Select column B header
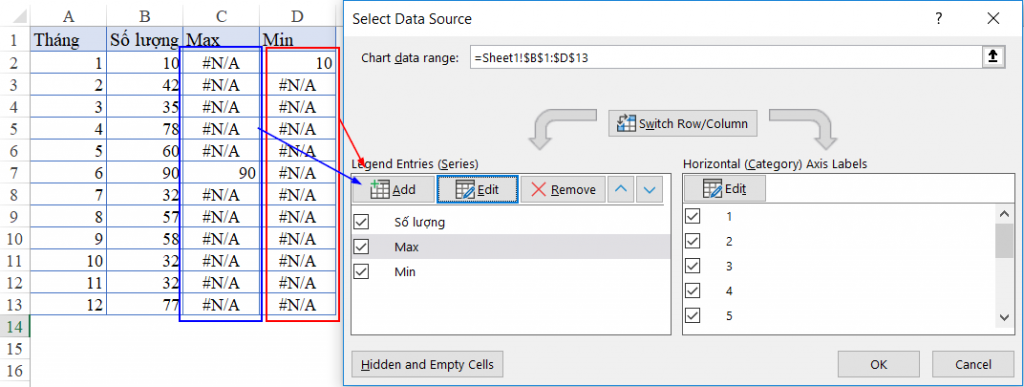 click(145, 14)
